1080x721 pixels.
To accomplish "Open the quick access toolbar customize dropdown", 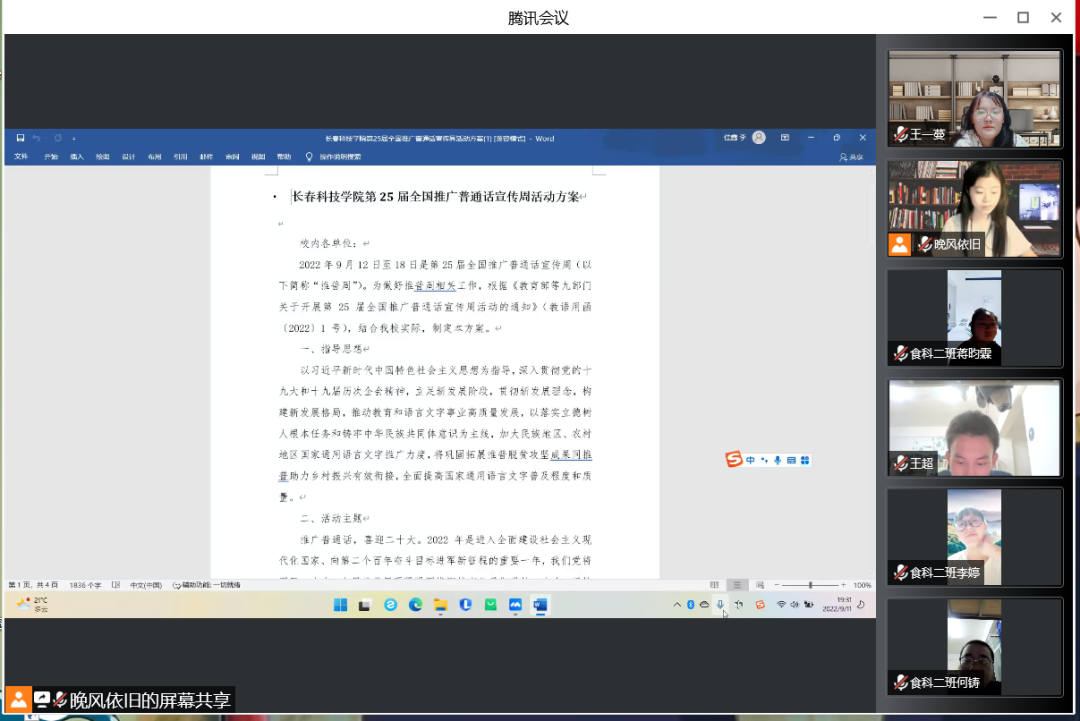I will click(74, 138).
